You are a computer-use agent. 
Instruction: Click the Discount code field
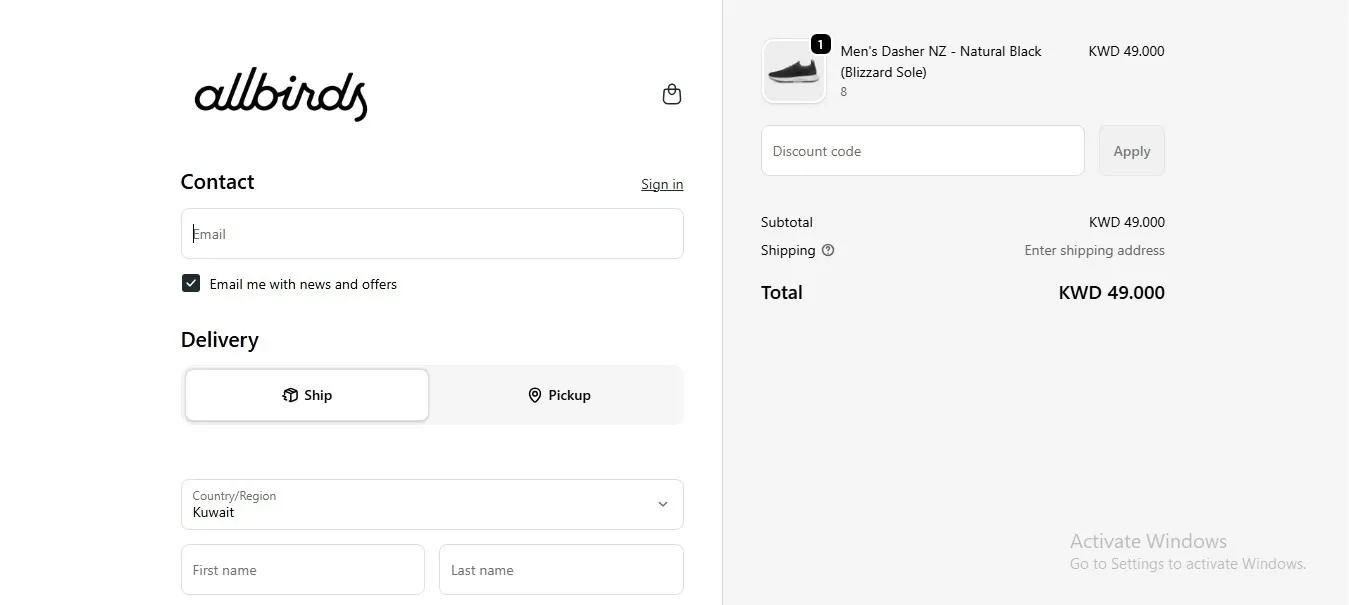tap(923, 151)
